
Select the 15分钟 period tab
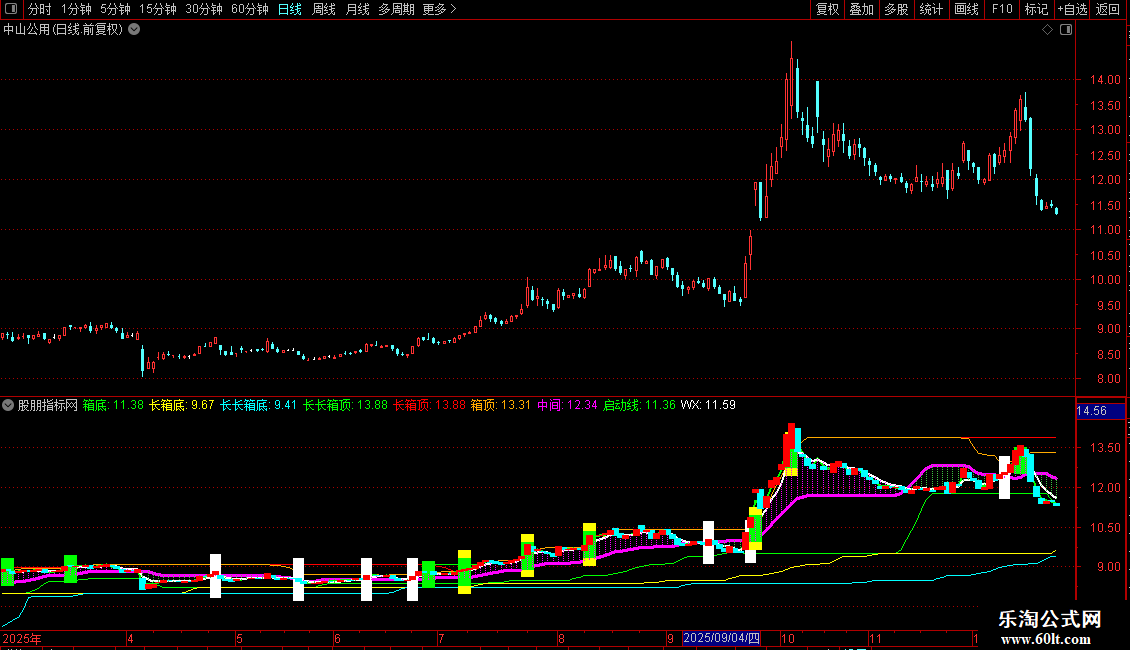click(x=158, y=9)
